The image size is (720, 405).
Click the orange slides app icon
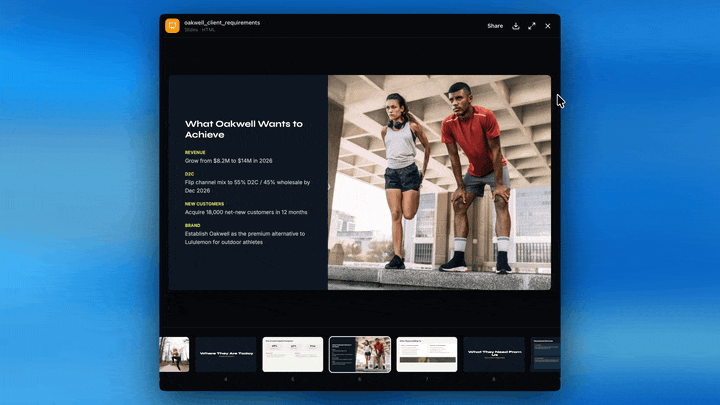pos(172,26)
